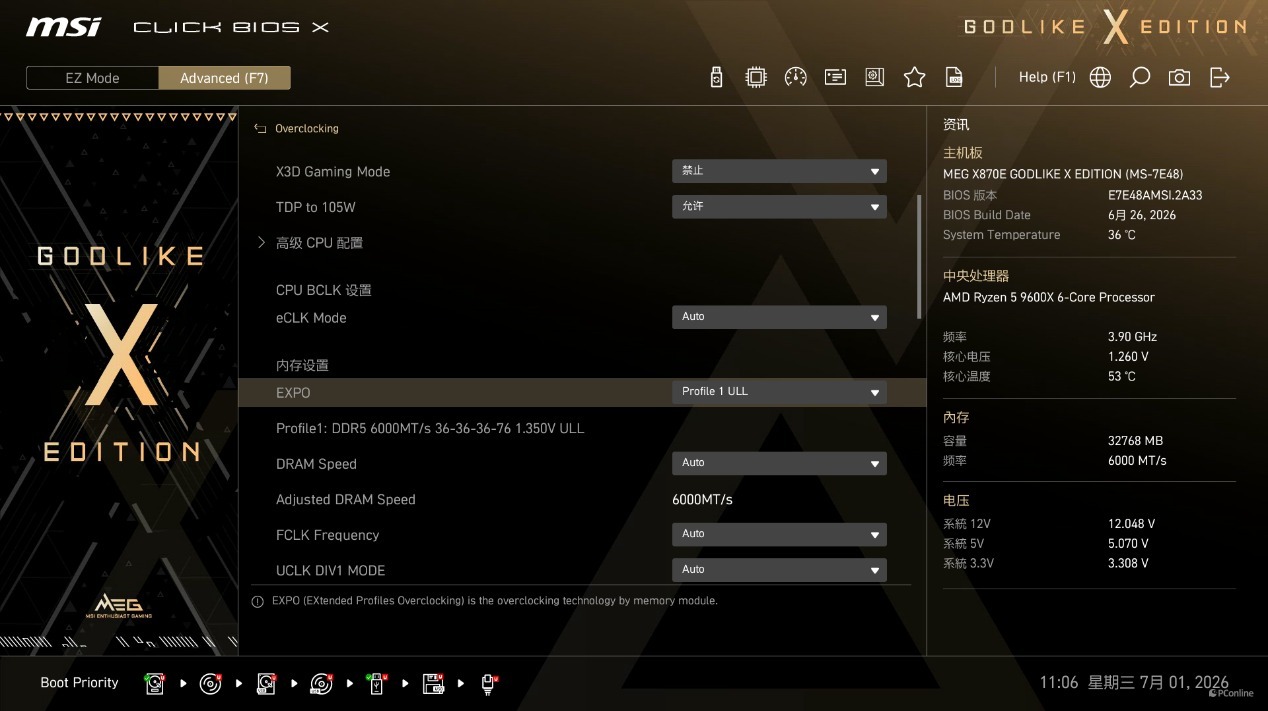The image size is (1268, 711).
Task: Open the hardware info card icon
Action: click(835, 77)
